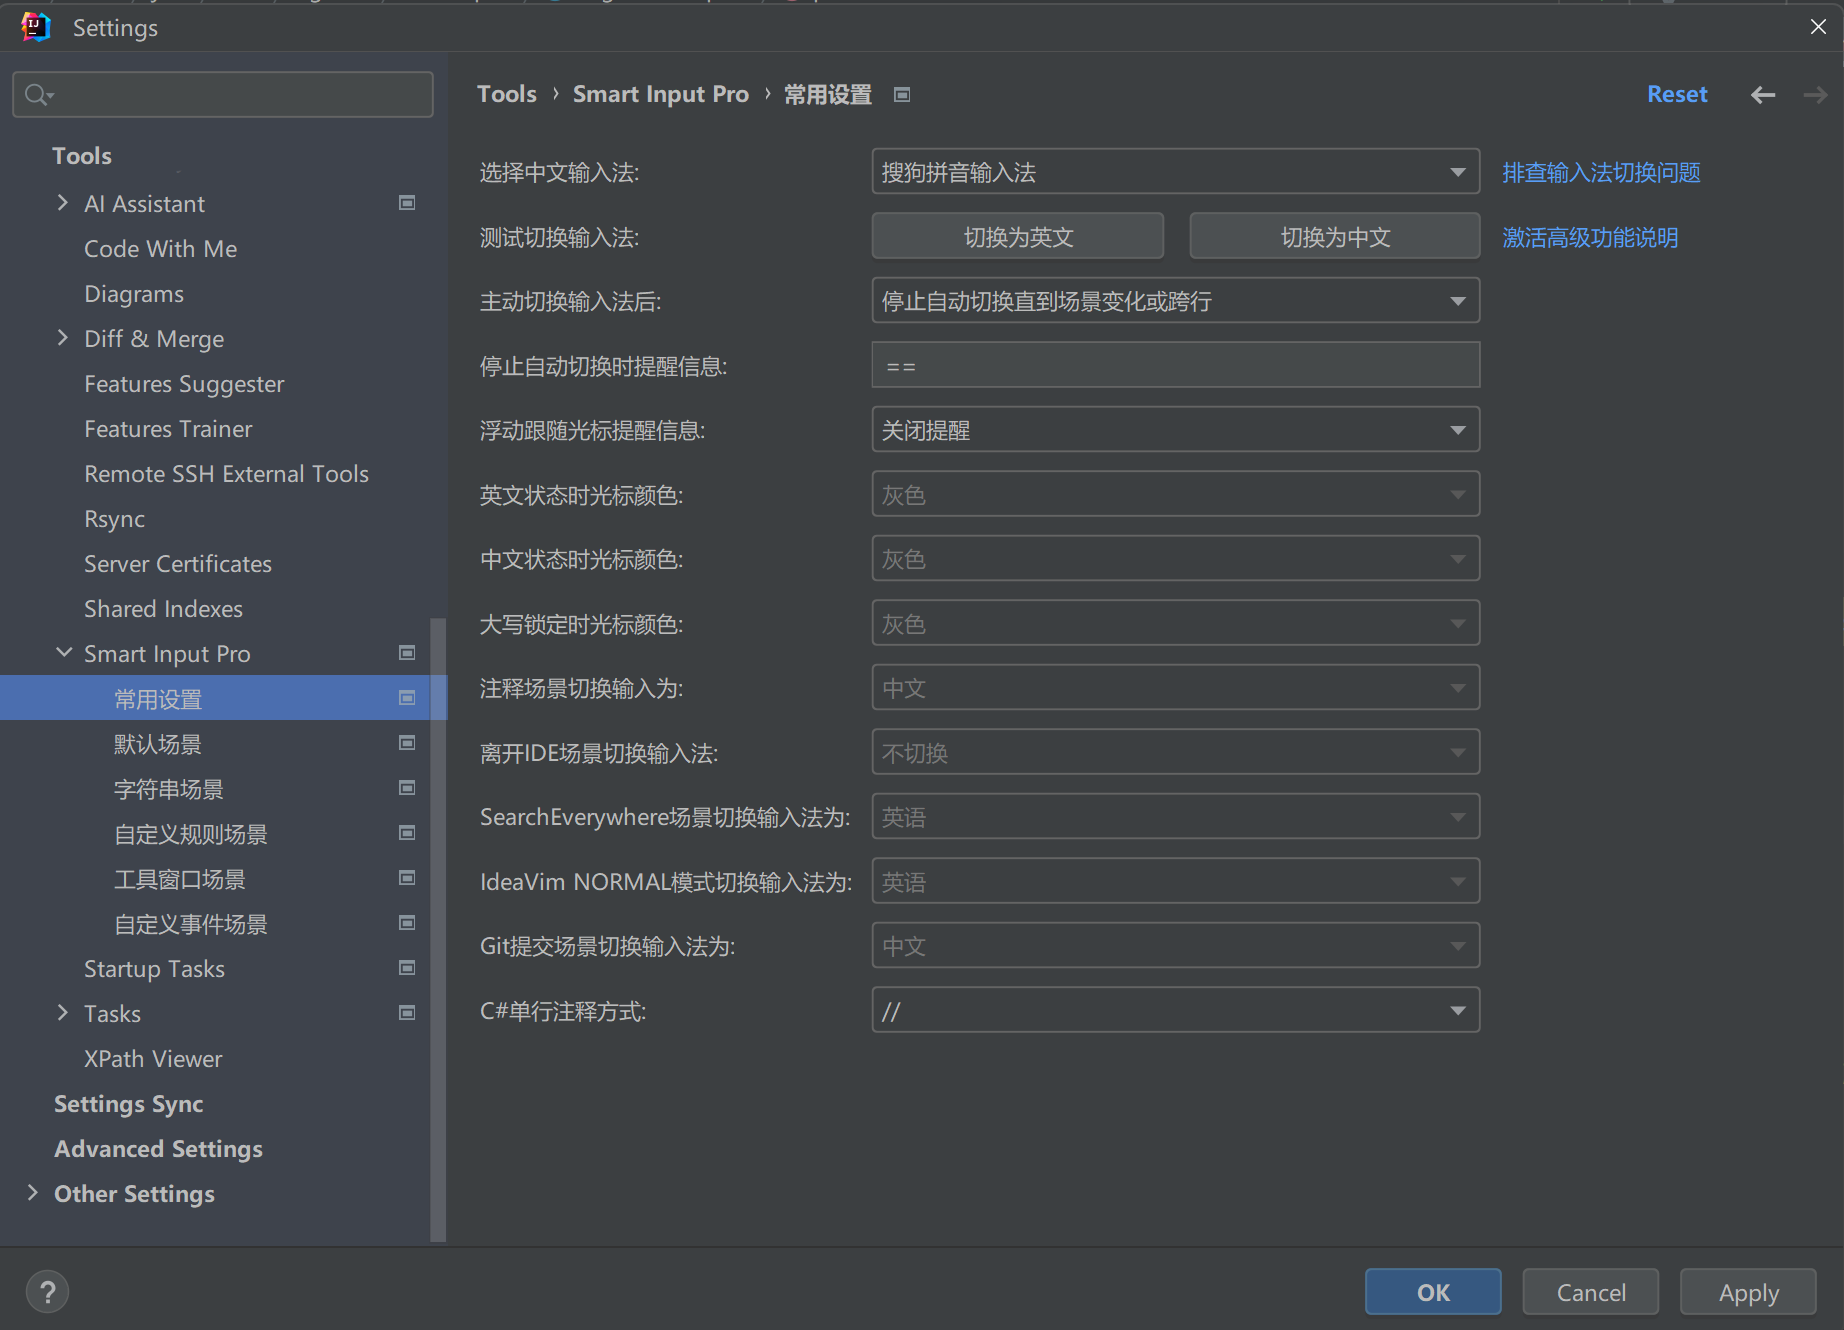Click the settings tree vertical scrollbar
Viewport: 1844px width, 1330px height.
pos(438,930)
